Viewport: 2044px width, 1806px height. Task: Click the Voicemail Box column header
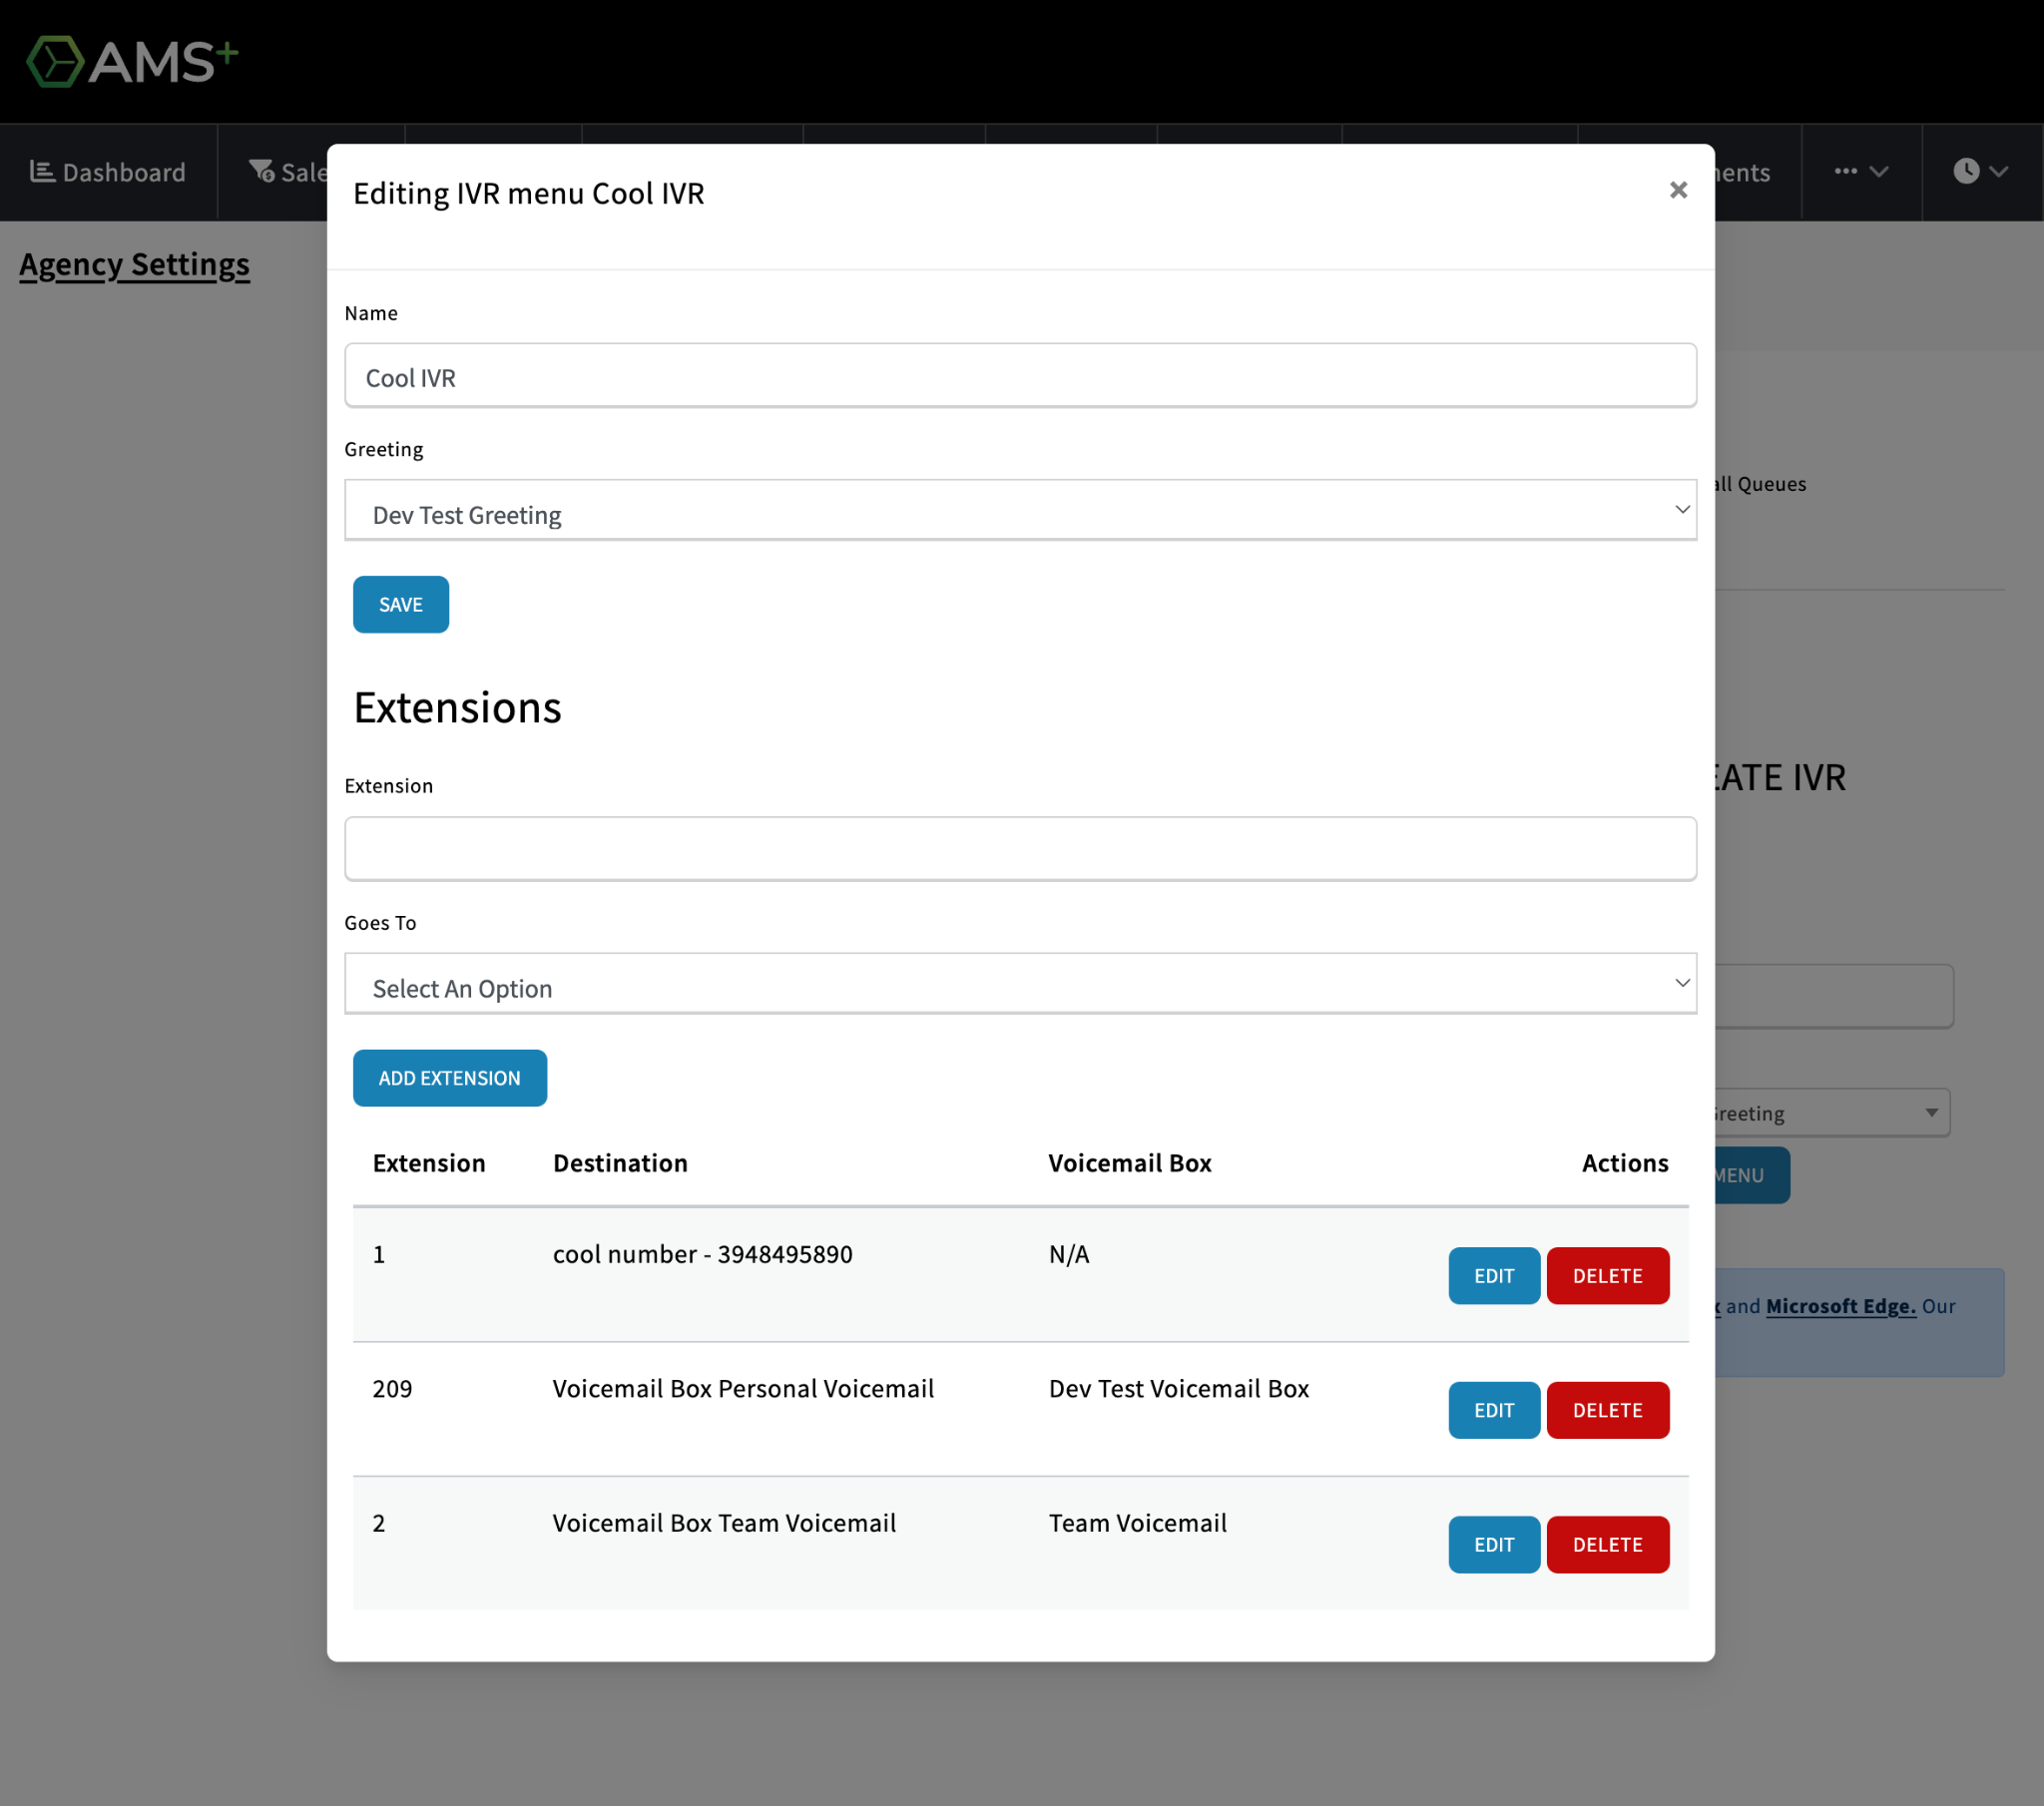pos(1130,1163)
